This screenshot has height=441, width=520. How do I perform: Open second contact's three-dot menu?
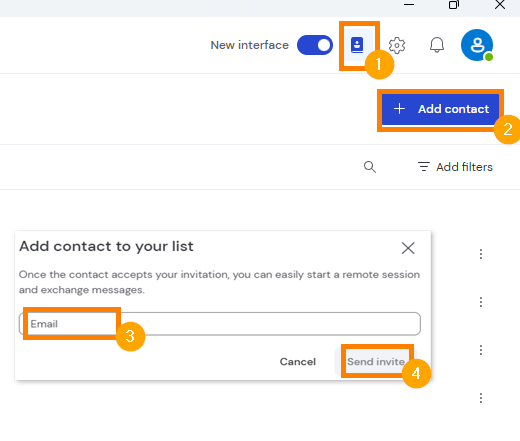pos(481,302)
